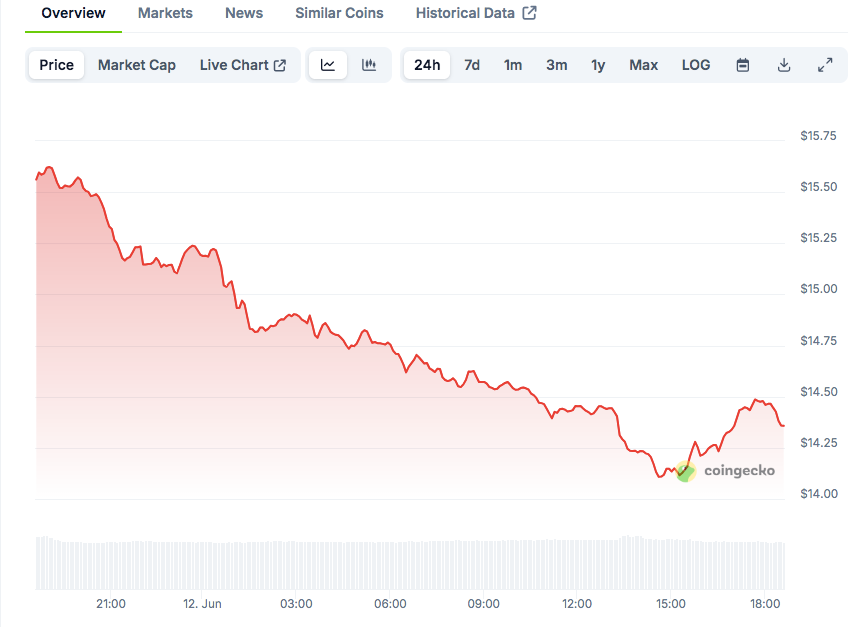
Task: Open Historical Data external link icon
Action: [530, 13]
